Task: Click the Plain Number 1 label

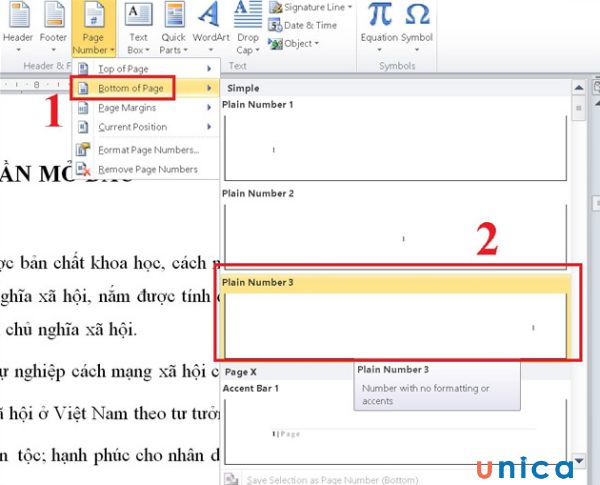Action: point(258,105)
